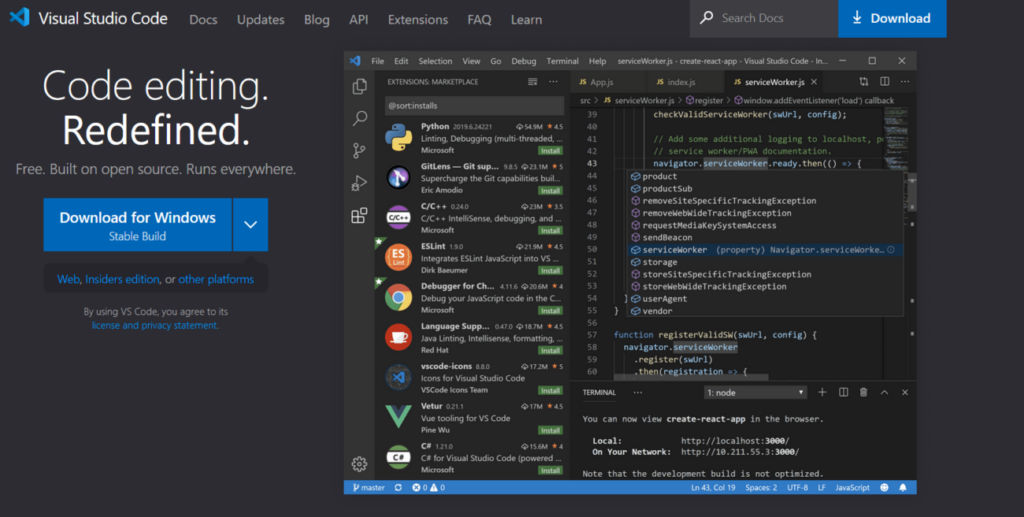The image size is (1024, 517).
Task: Click the Visual Studio Code logo
Action: 20,18
